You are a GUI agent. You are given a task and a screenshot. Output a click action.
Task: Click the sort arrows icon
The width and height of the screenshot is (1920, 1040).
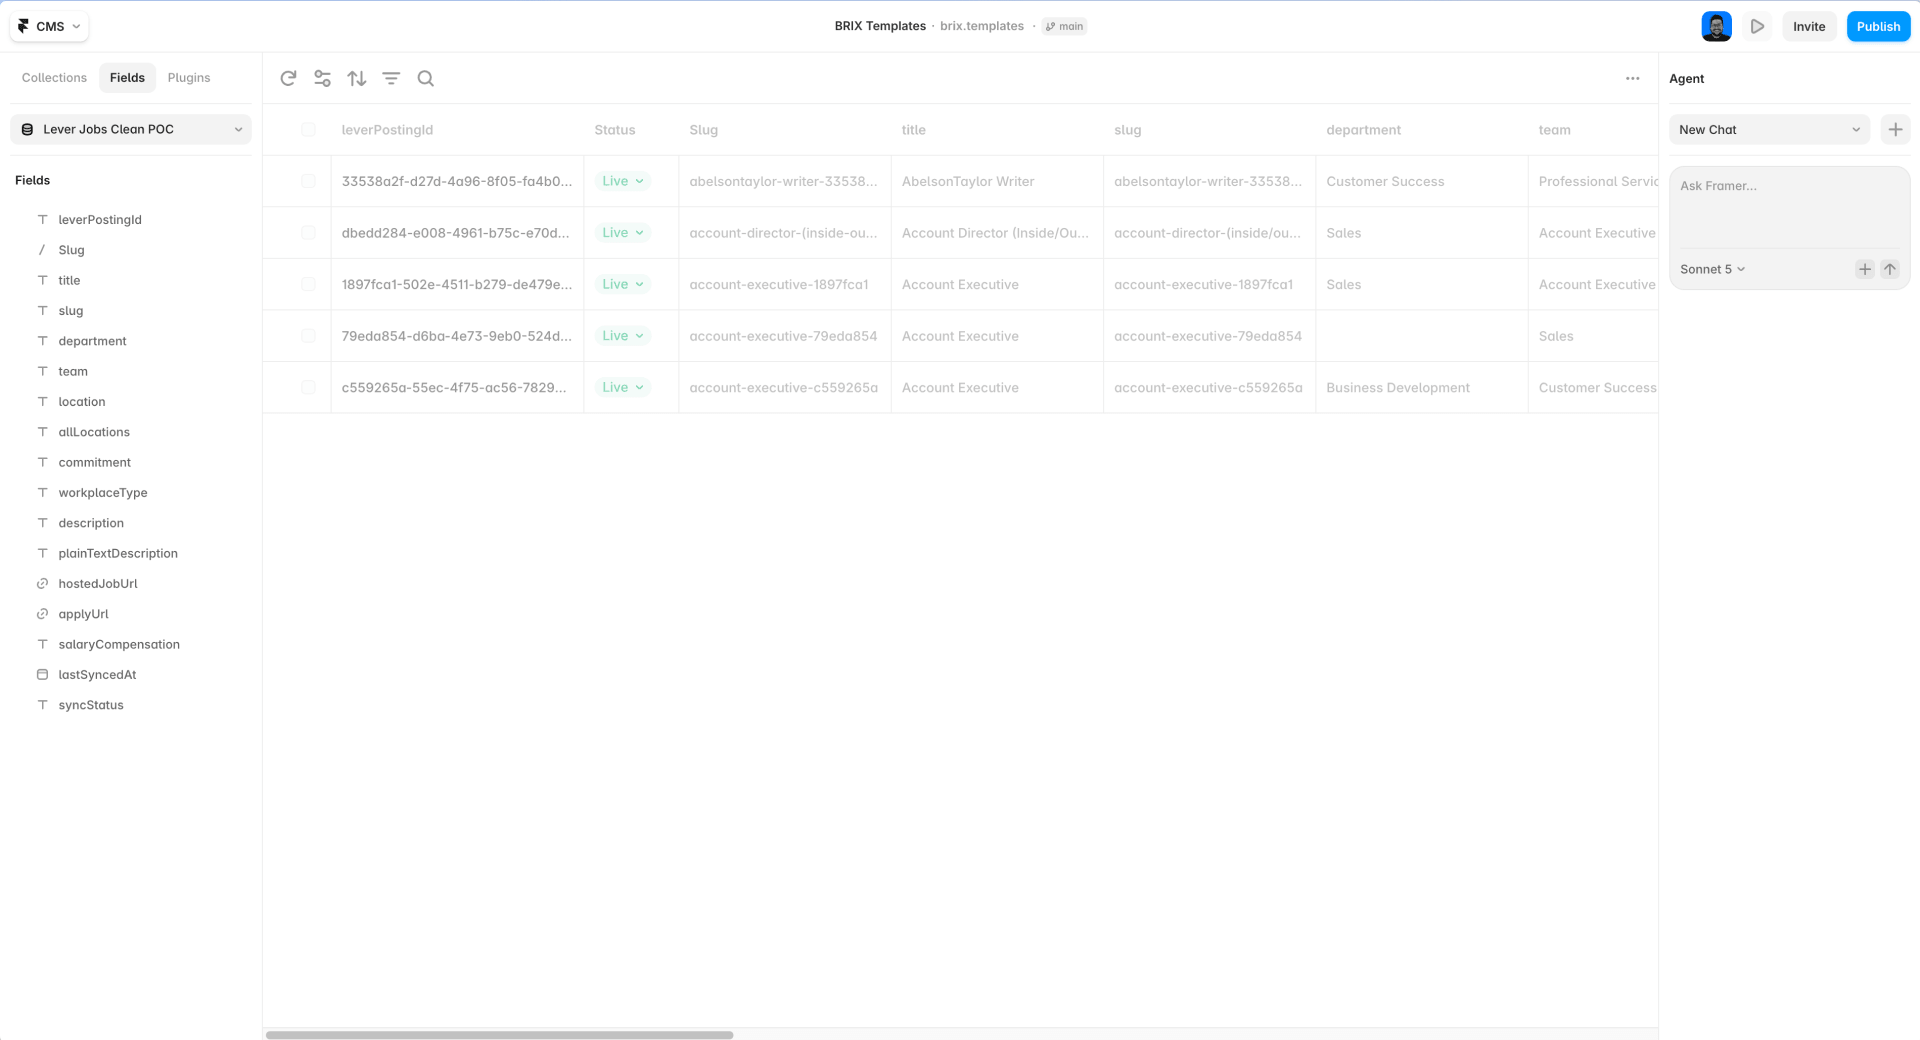(357, 78)
